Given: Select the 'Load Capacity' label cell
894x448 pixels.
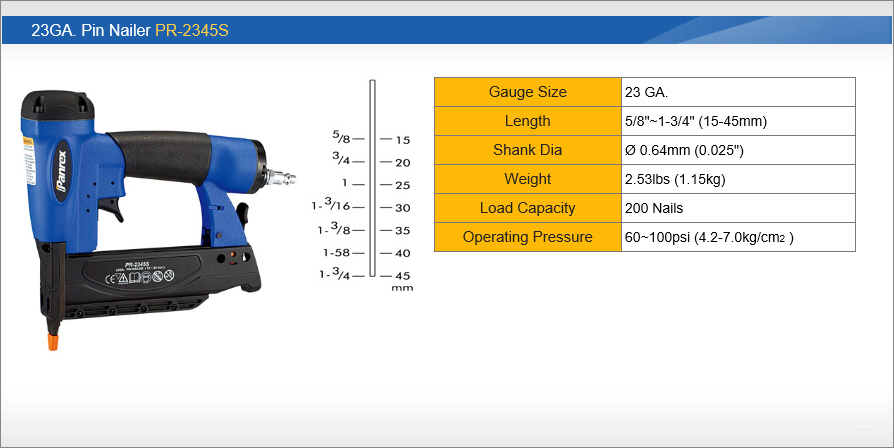Looking at the screenshot, I should coord(527,208).
